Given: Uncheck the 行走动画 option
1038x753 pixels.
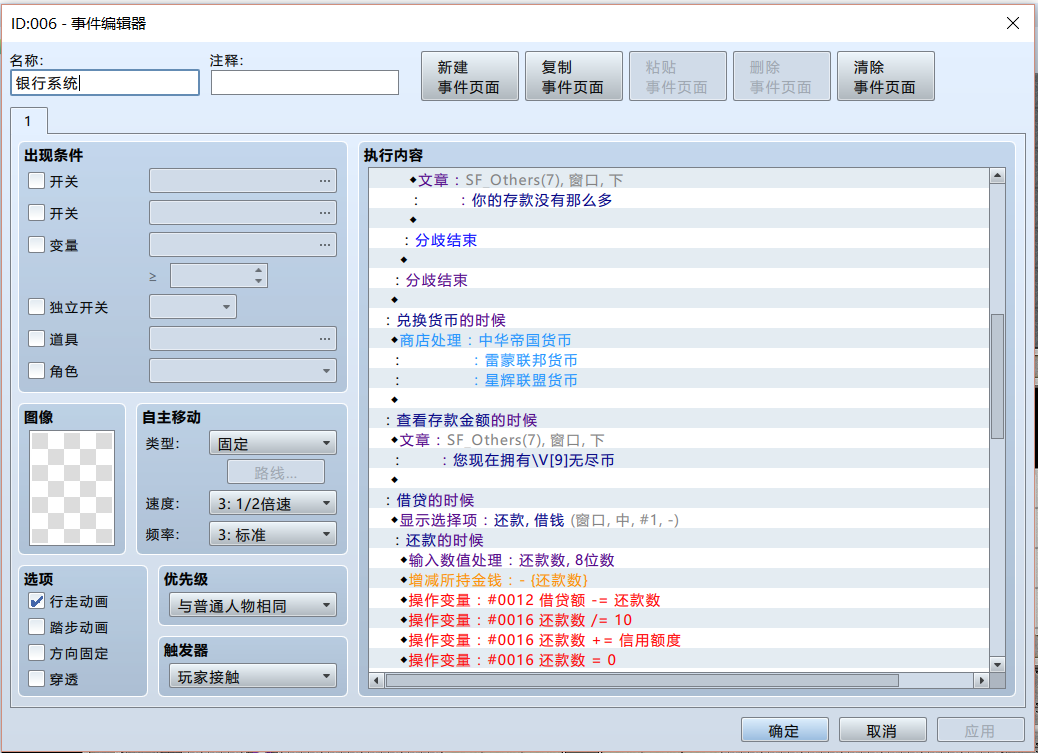Looking at the screenshot, I should [x=36, y=601].
